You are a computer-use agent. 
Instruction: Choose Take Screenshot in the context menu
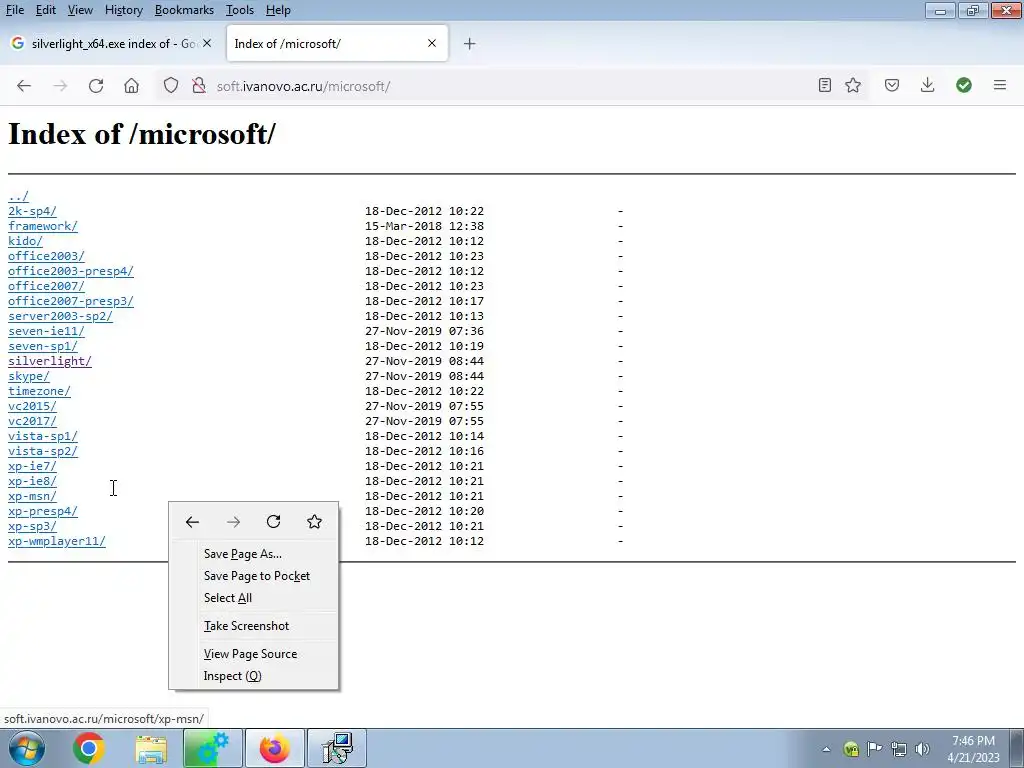pos(253,626)
